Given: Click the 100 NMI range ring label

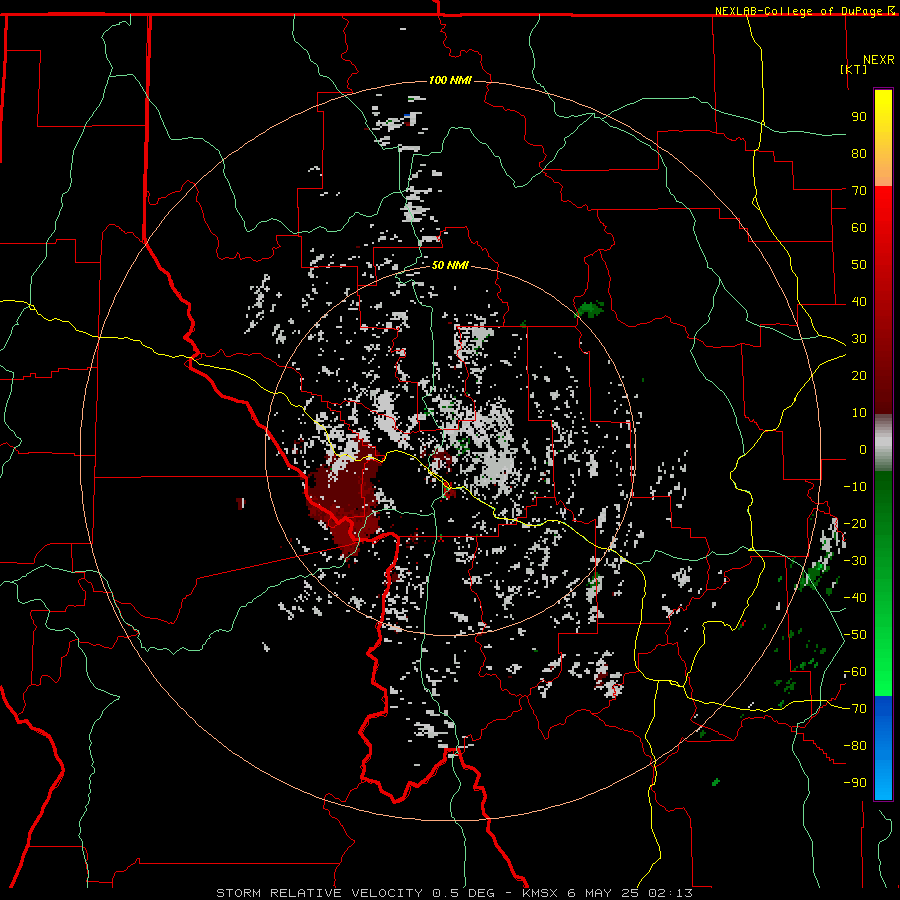Looking at the screenshot, I should (450, 80).
